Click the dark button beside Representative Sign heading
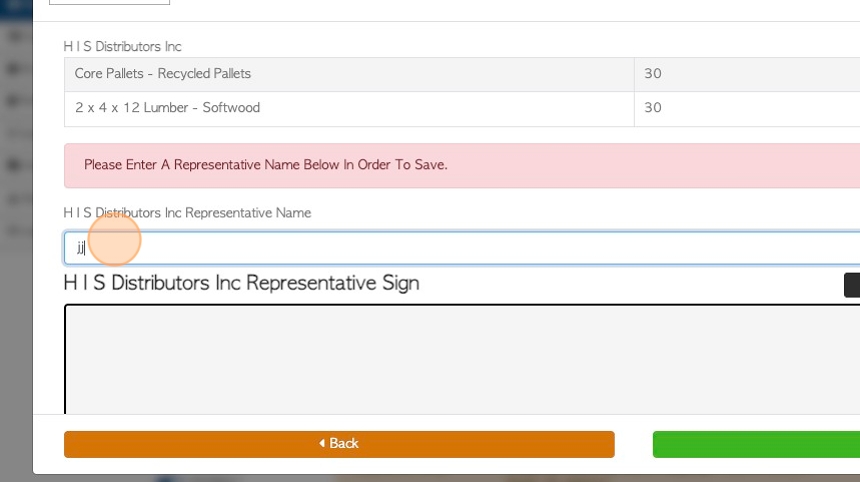This screenshot has height=482, width=860. (x=852, y=285)
